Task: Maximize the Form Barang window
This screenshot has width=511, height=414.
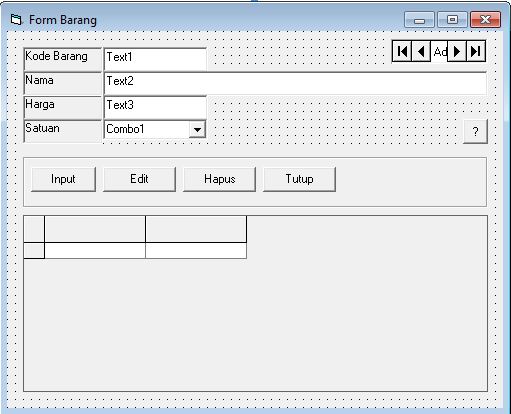Action: (452, 20)
